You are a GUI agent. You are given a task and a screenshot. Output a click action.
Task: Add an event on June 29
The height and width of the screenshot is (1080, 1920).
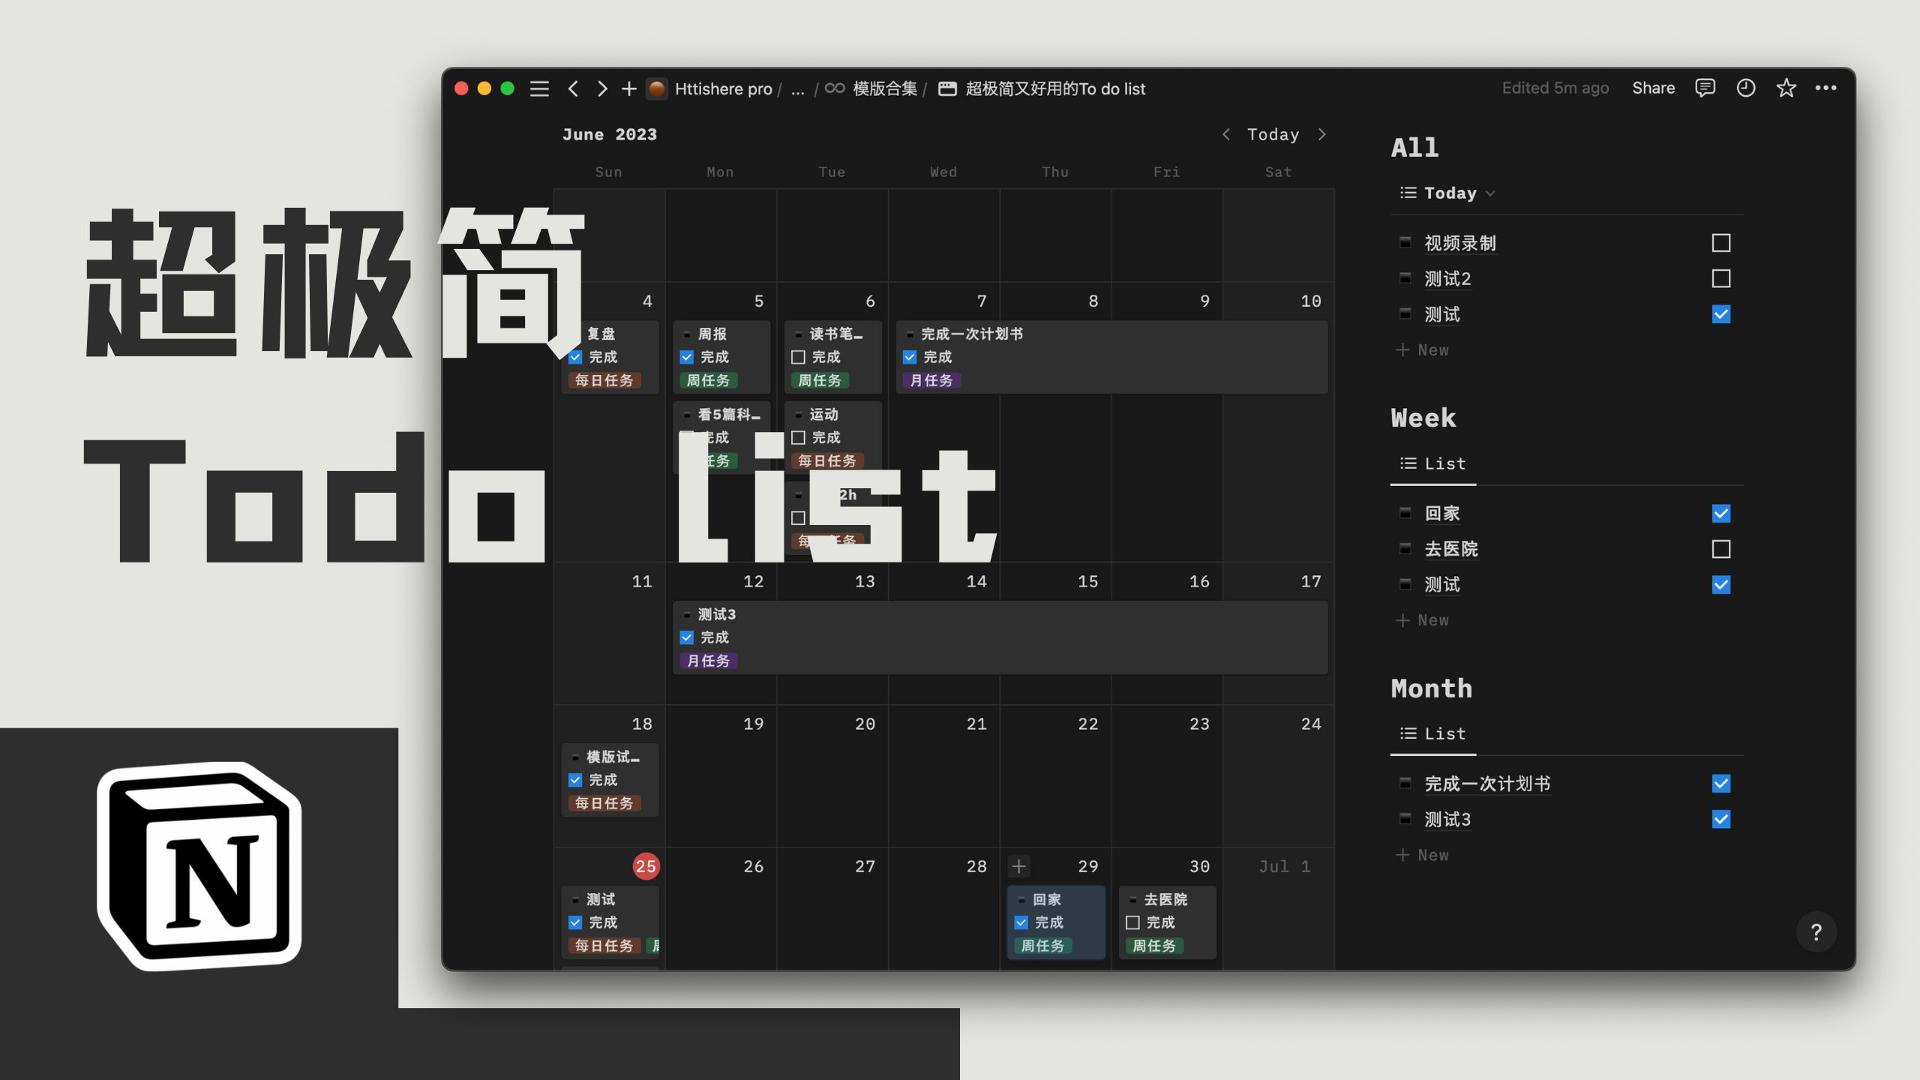coord(1019,866)
